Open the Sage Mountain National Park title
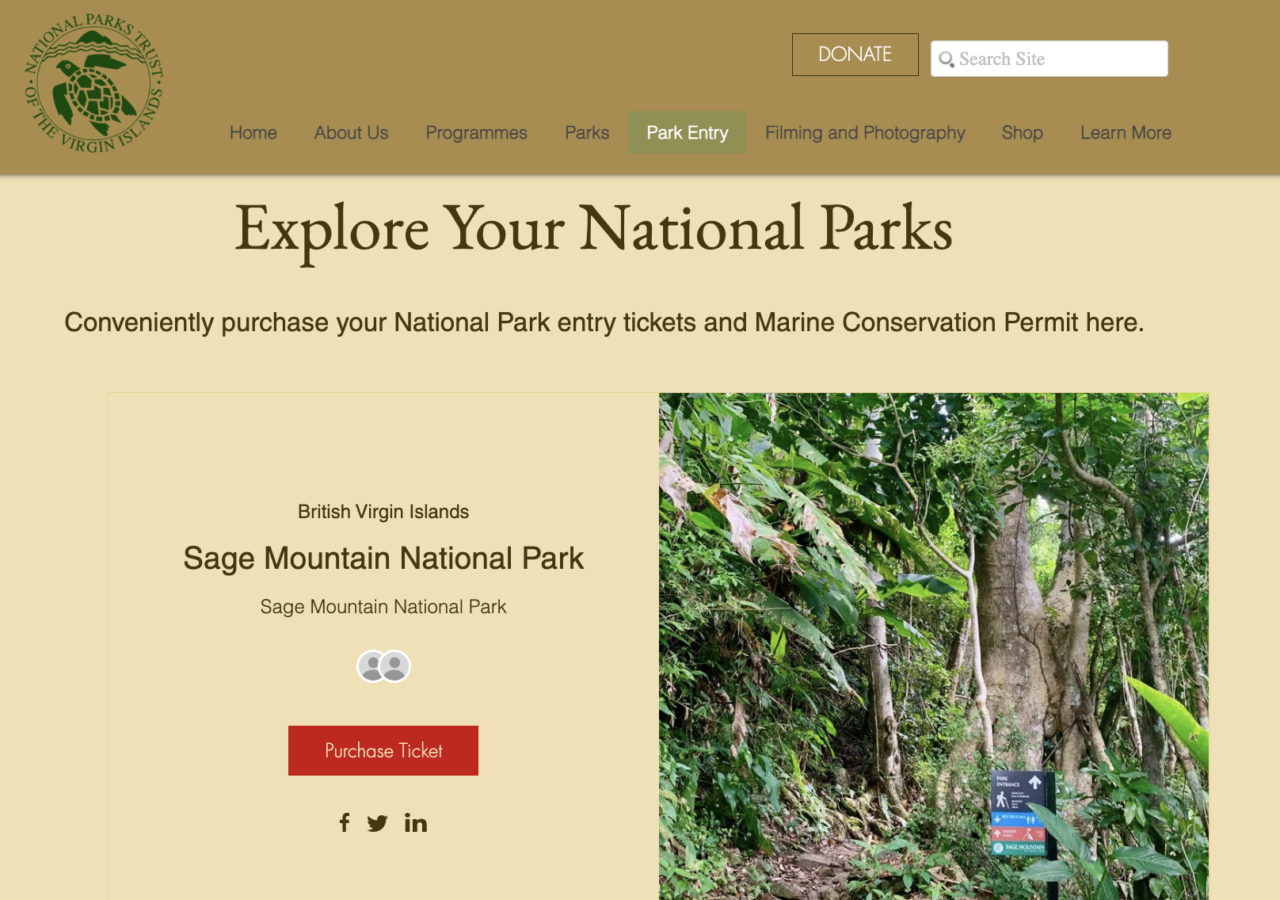The width and height of the screenshot is (1280, 900). pos(383,558)
